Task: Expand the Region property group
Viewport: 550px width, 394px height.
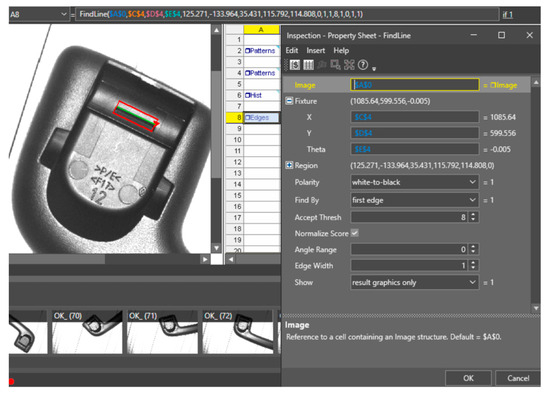Action: [289, 165]
